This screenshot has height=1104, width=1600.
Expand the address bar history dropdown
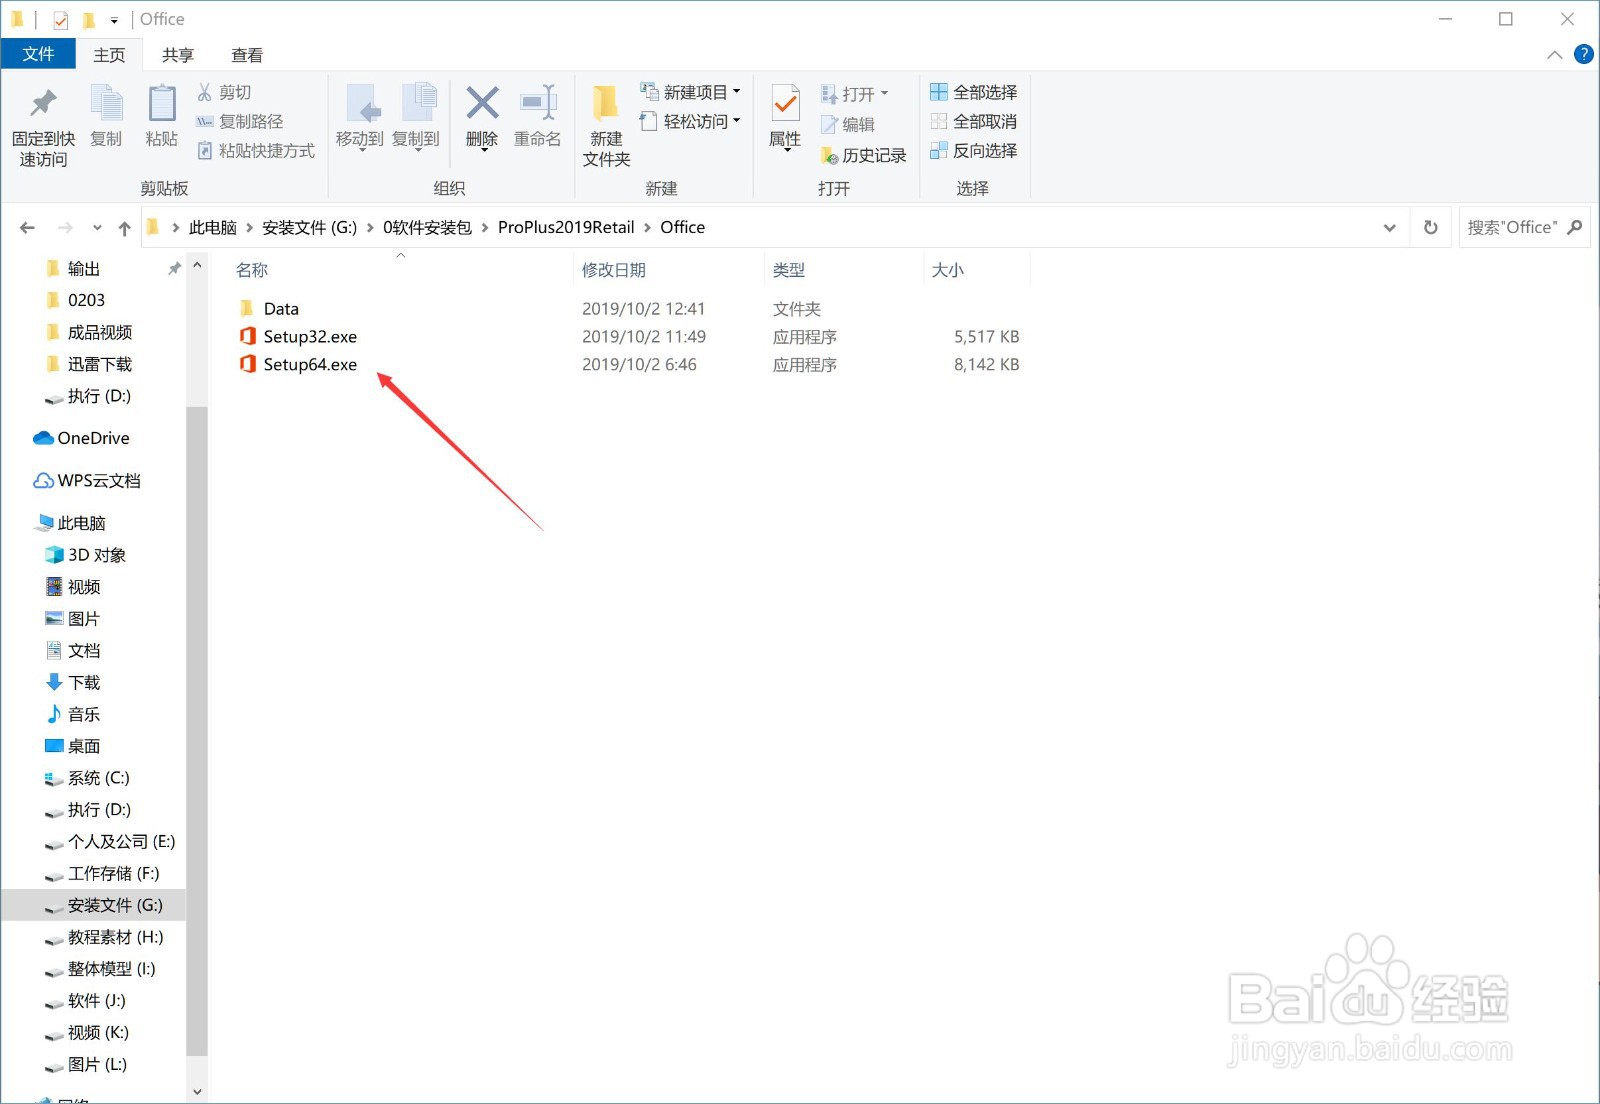point(1389,228)
